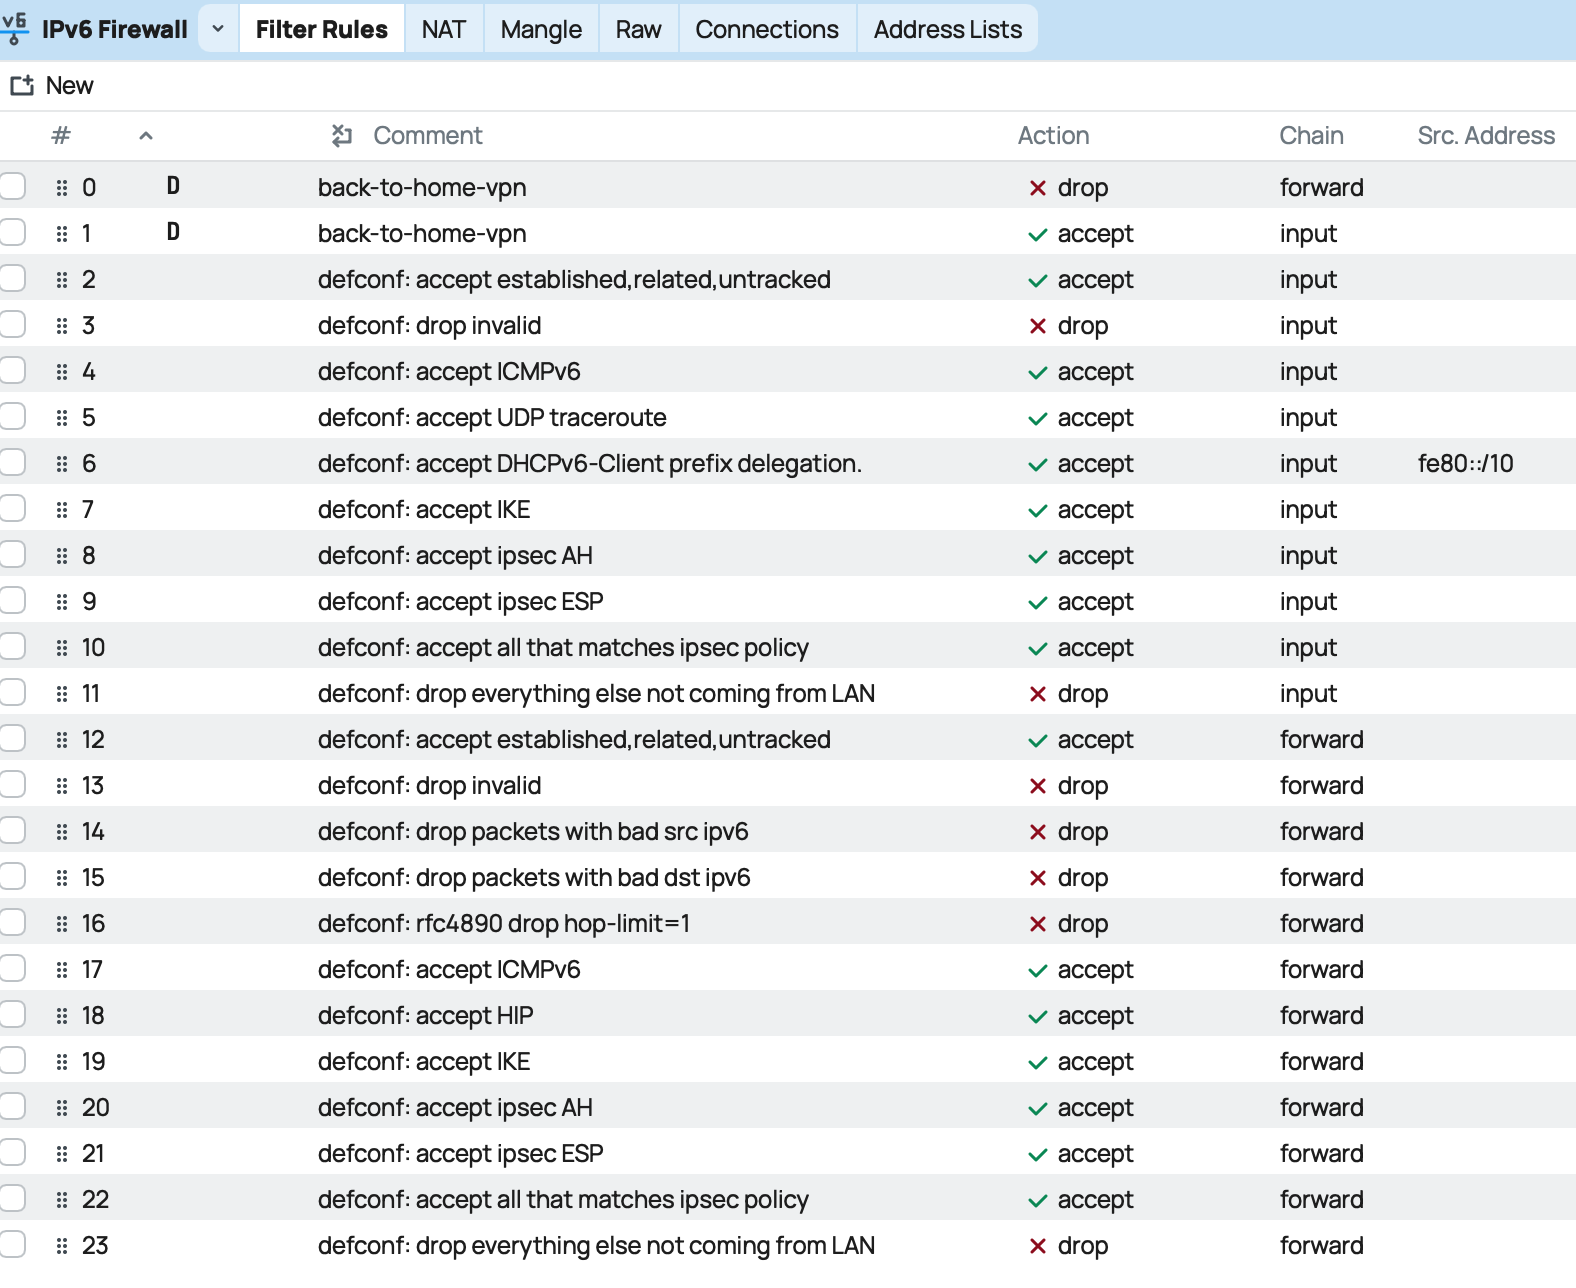This screenshot has width=1576, height=1288.
Task: Click the accept check icon on rule 12
Action: pos(1038,741)
